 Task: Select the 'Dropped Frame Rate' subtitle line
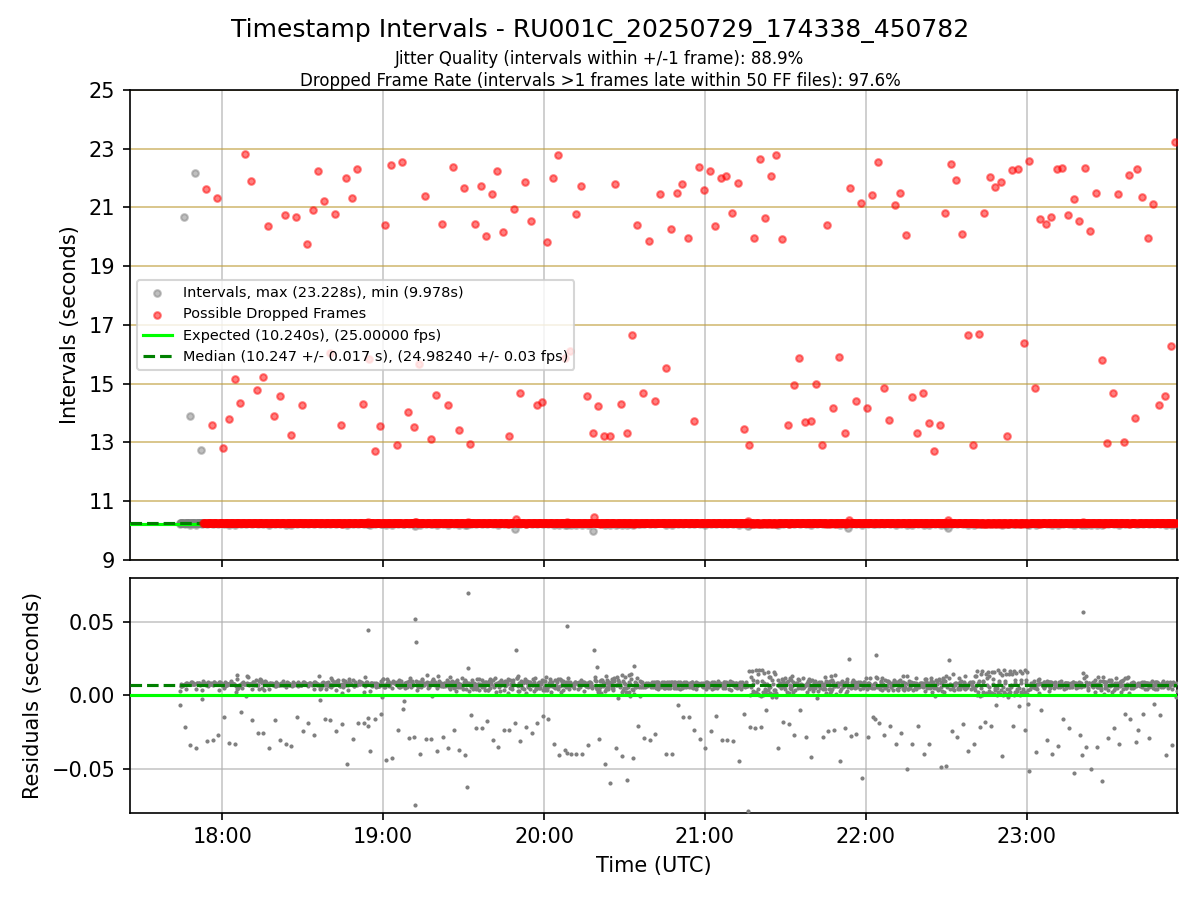click(x=600, y=80)
